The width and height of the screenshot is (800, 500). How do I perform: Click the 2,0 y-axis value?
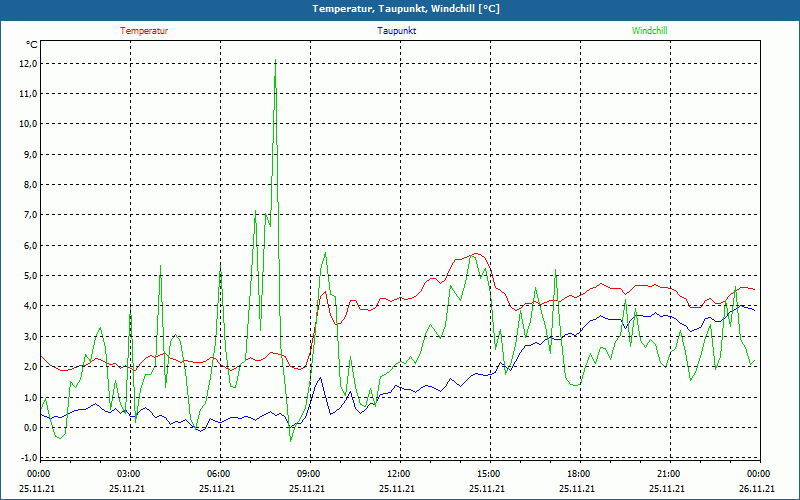pyautogui.click(x=30, y=367)
